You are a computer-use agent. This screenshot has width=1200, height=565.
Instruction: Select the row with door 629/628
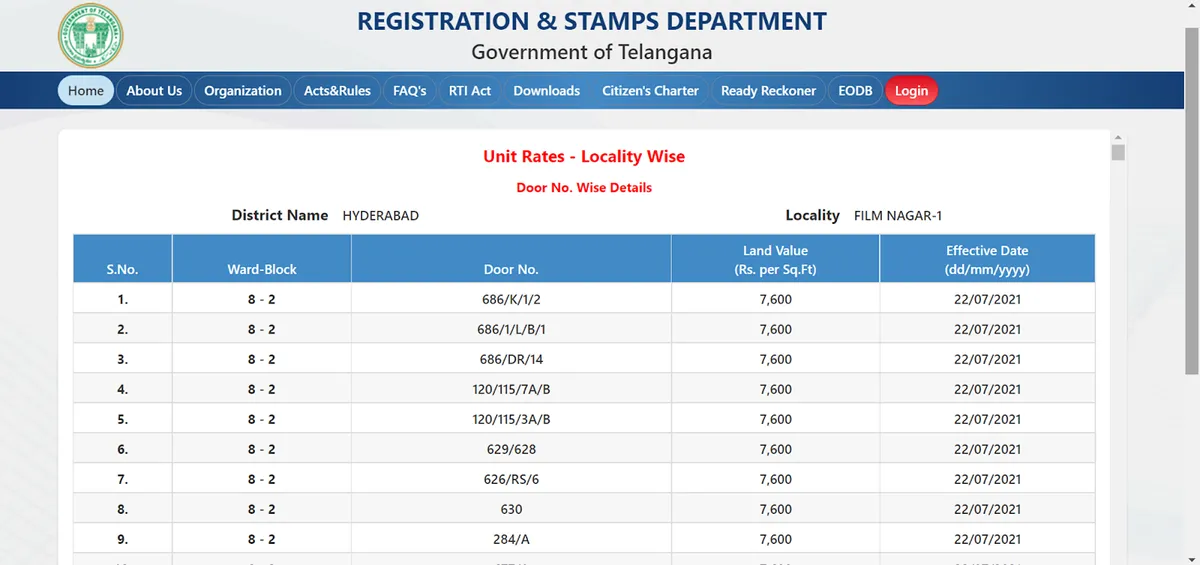511,449
